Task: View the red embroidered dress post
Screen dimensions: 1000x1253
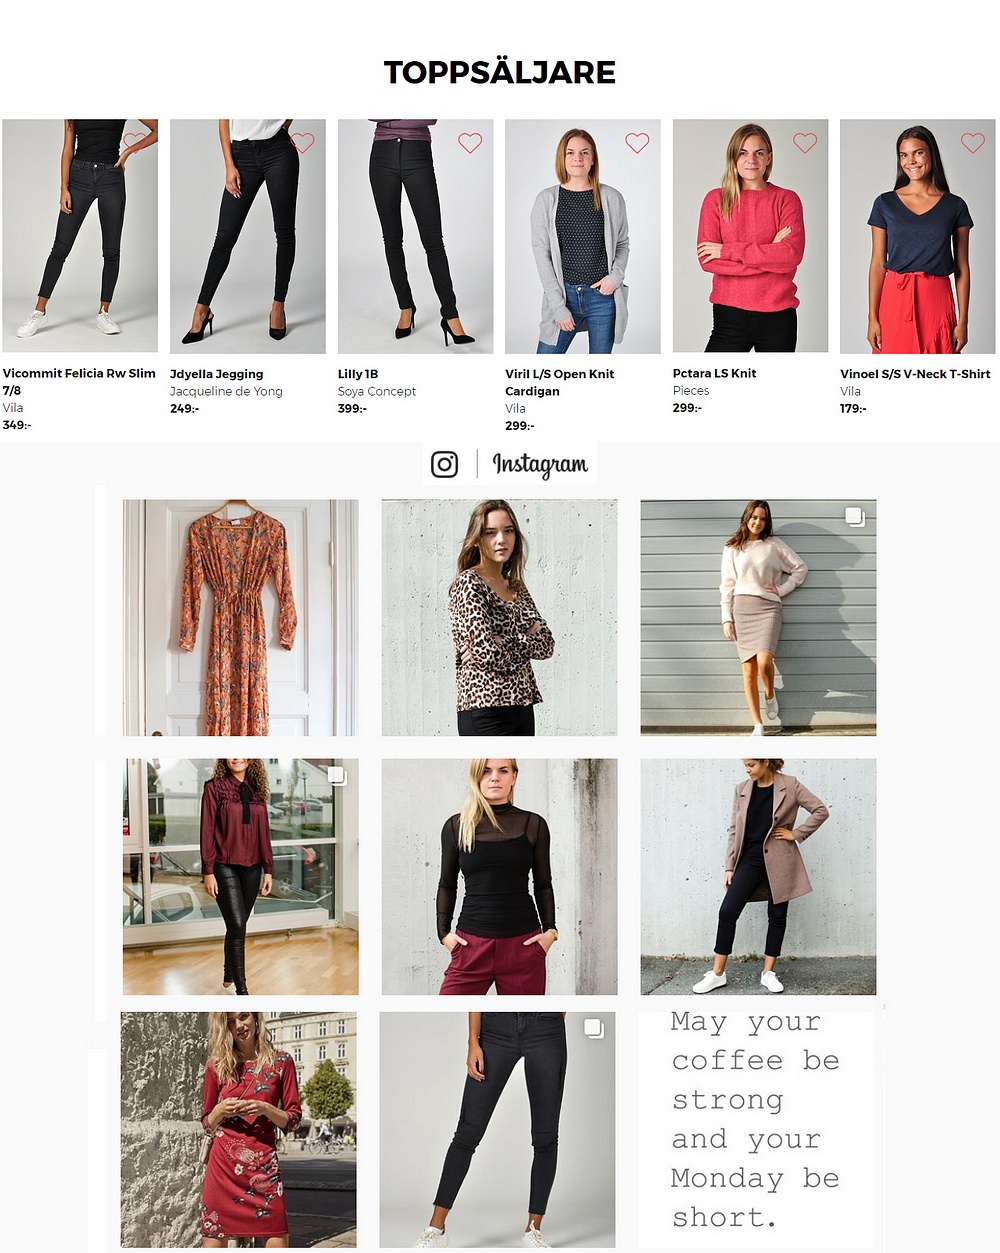Action: 239,1129
